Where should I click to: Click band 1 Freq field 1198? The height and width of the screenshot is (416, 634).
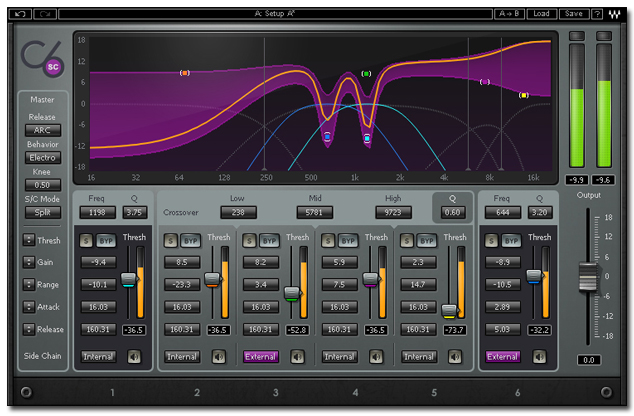pyautogui.click(x=97, y=212)
